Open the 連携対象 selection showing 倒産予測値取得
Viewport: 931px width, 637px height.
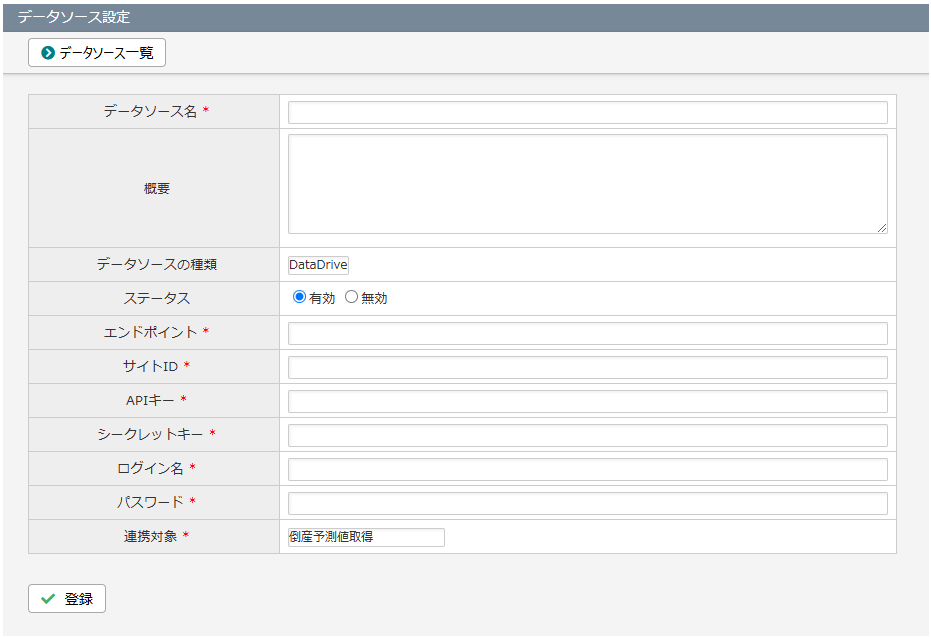coord(366,537)
